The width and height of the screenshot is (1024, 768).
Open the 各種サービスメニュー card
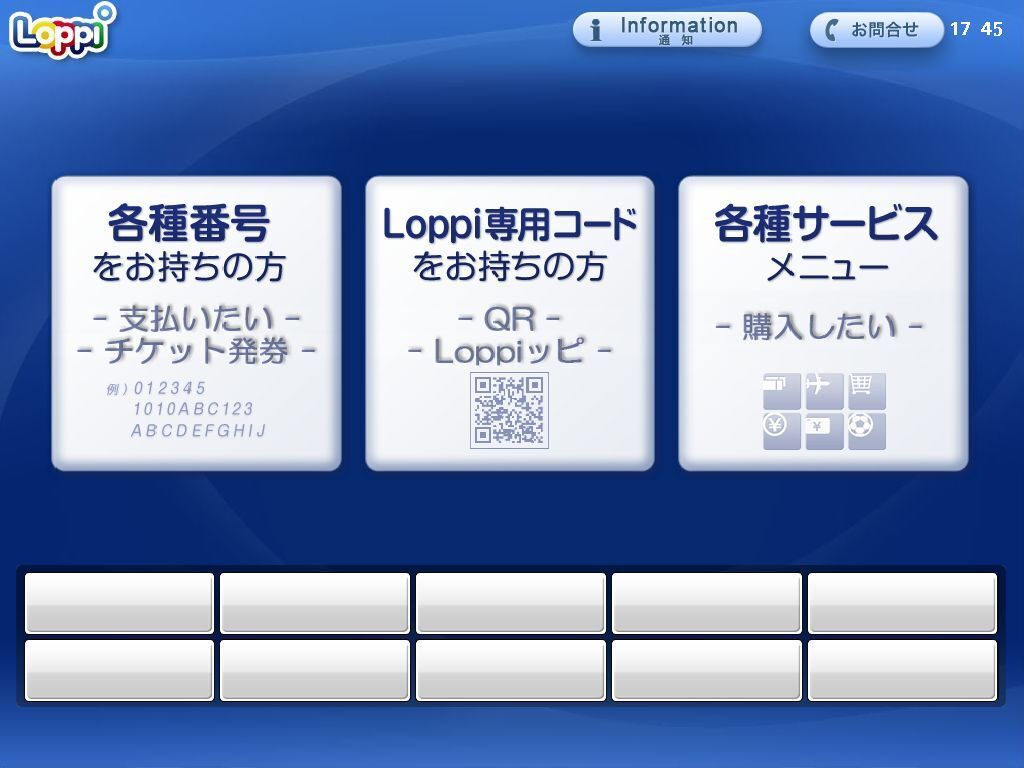[823, 323]
